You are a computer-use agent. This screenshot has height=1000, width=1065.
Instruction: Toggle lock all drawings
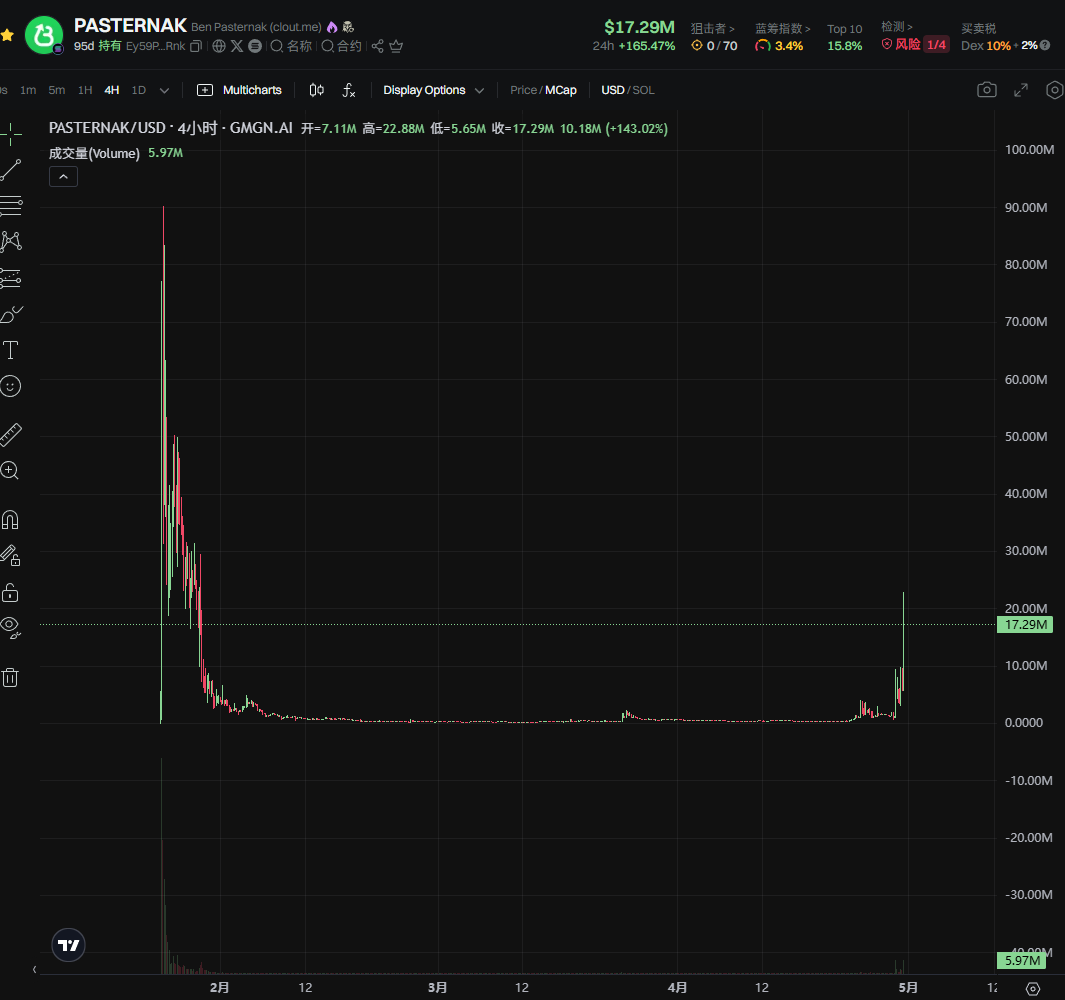(10, 592)
